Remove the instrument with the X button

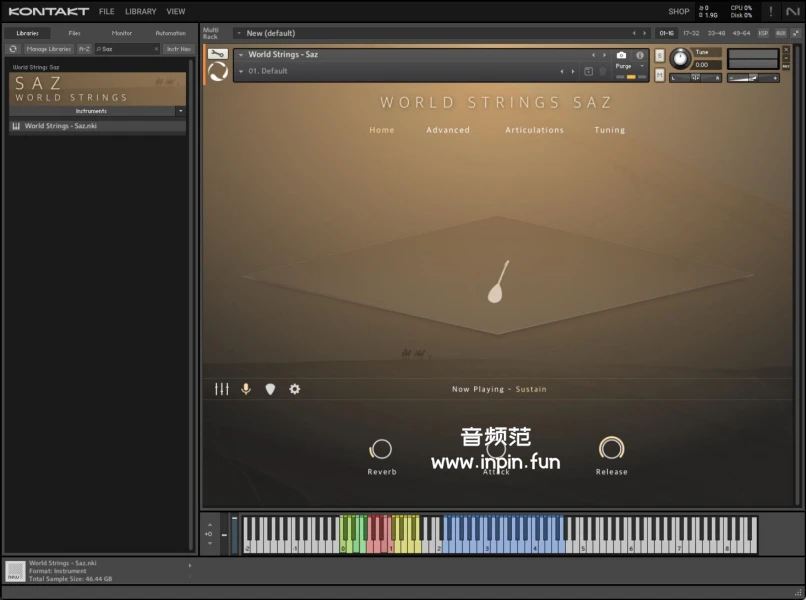click(x=786, y=49)
